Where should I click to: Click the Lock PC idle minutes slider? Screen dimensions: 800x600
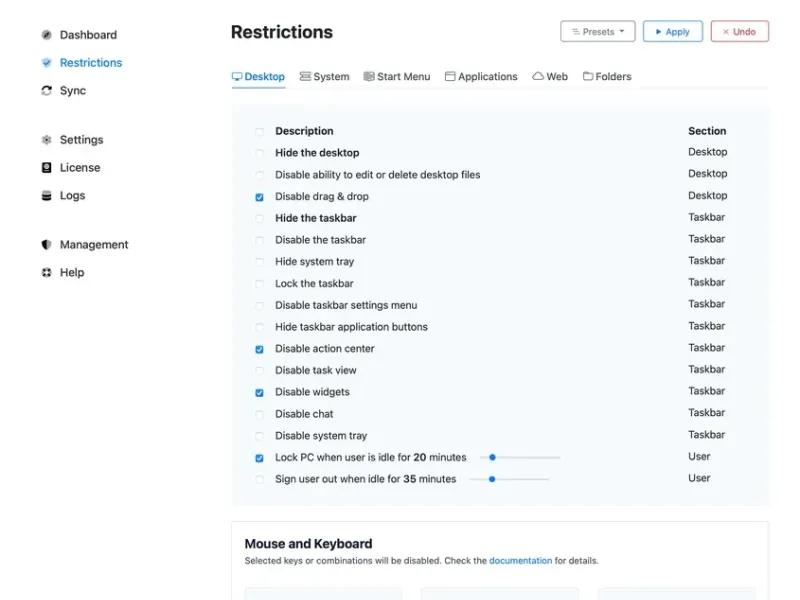[x=492, y=458]
